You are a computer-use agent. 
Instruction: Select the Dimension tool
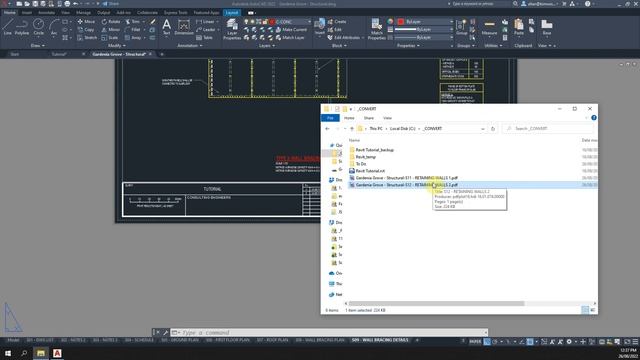(184, 27)
